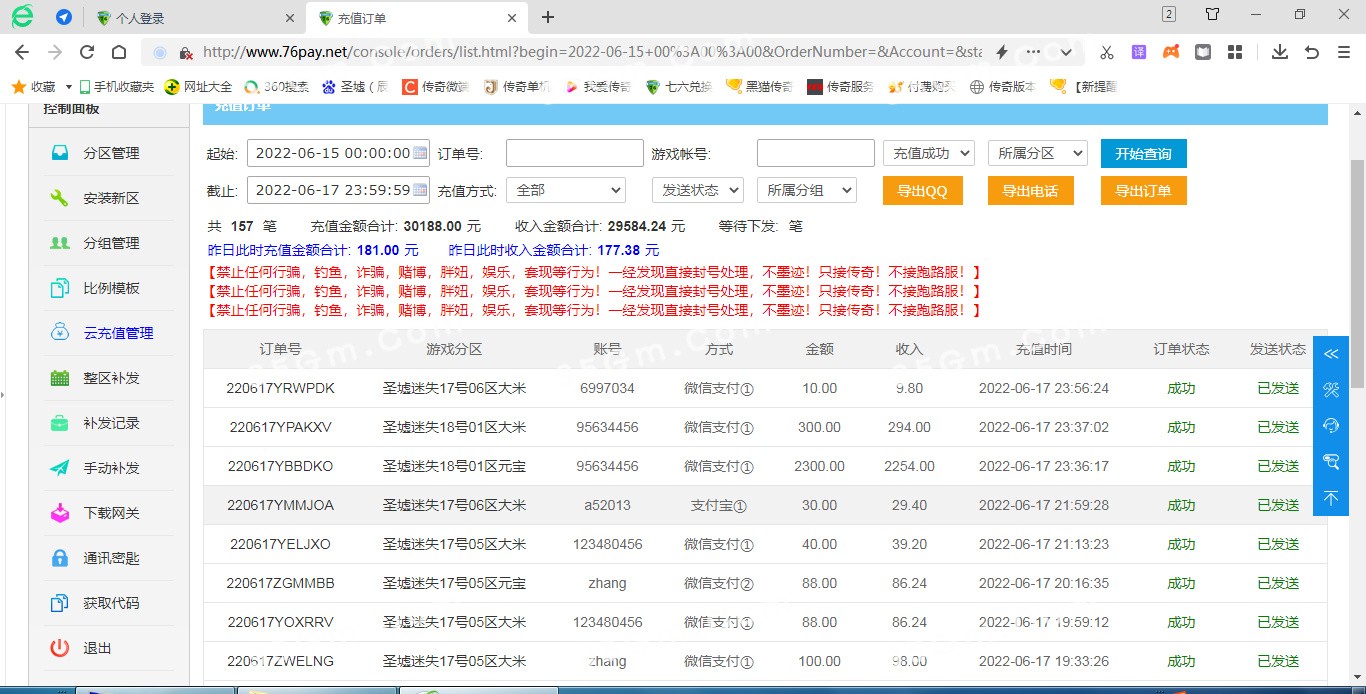Click order number 220617ZGMMBB
Screen dimensions: 1366x694
pyautogui.click(x=280, y=583)
